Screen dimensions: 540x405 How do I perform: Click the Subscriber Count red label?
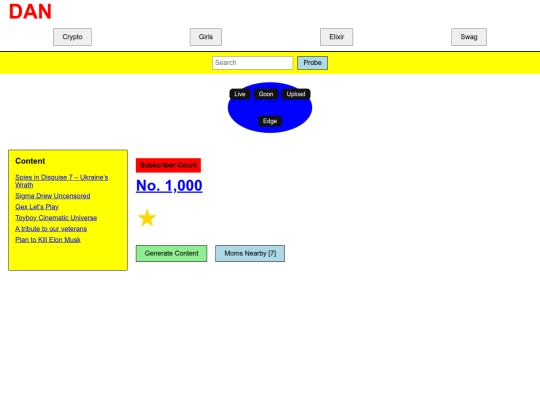(168, 165)
